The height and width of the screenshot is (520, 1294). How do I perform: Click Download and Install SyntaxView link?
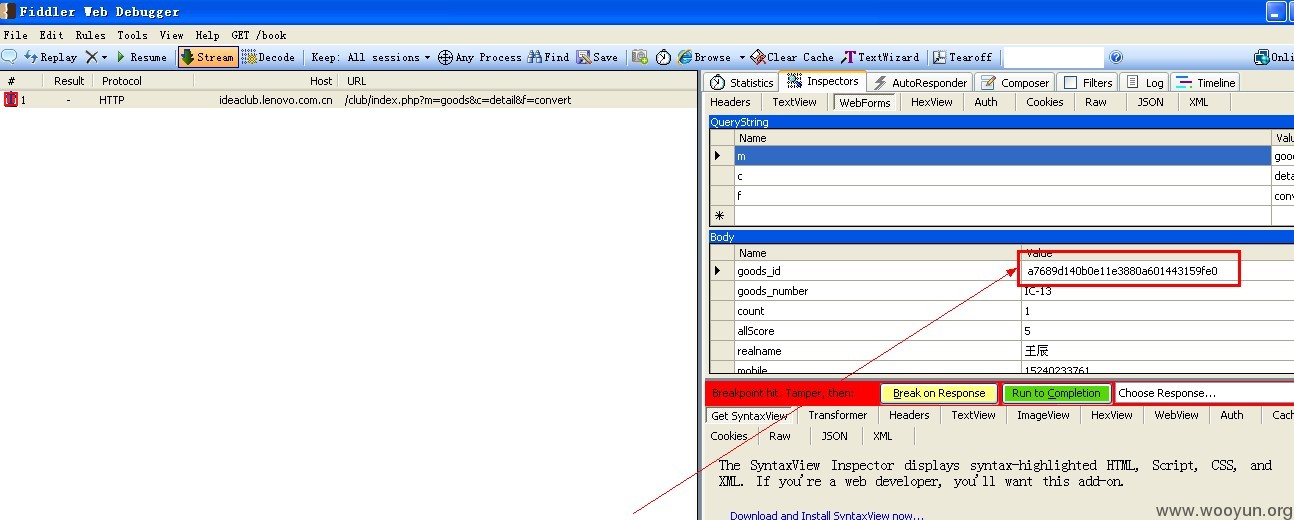click(827, 516)
